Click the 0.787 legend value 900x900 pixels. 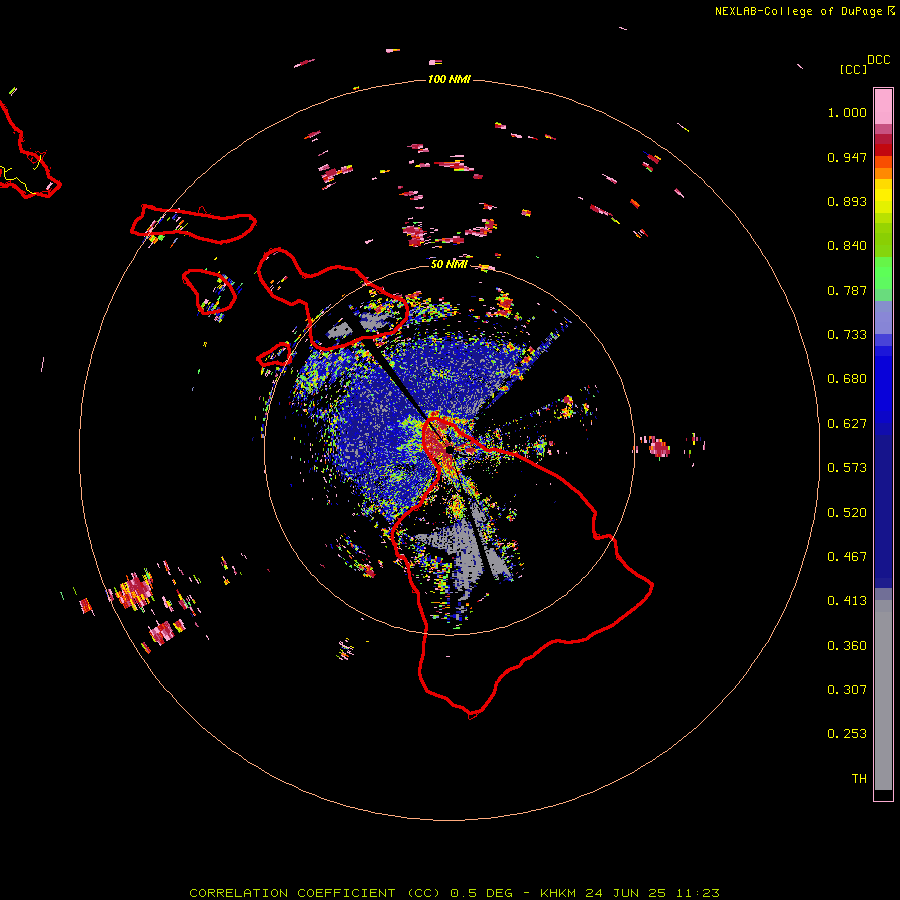pyautogui.click(x=847, y=290)
